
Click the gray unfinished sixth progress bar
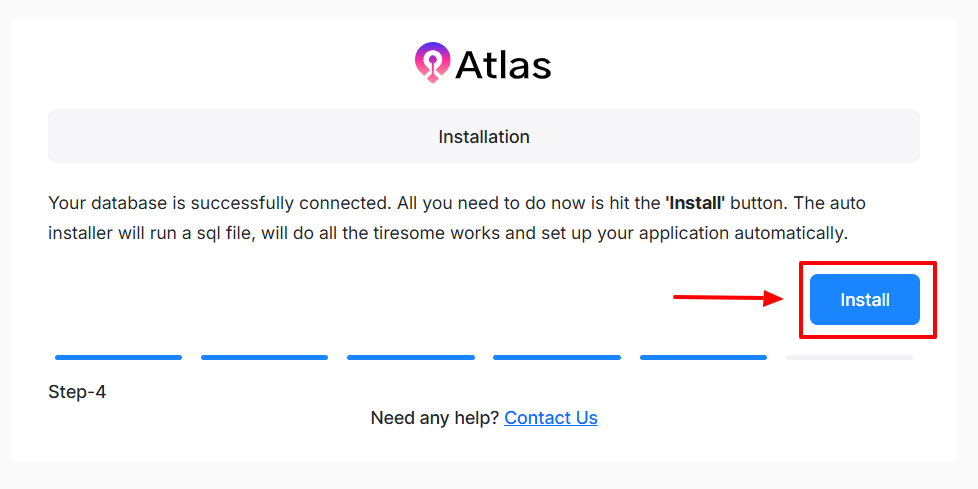(849, 357)
